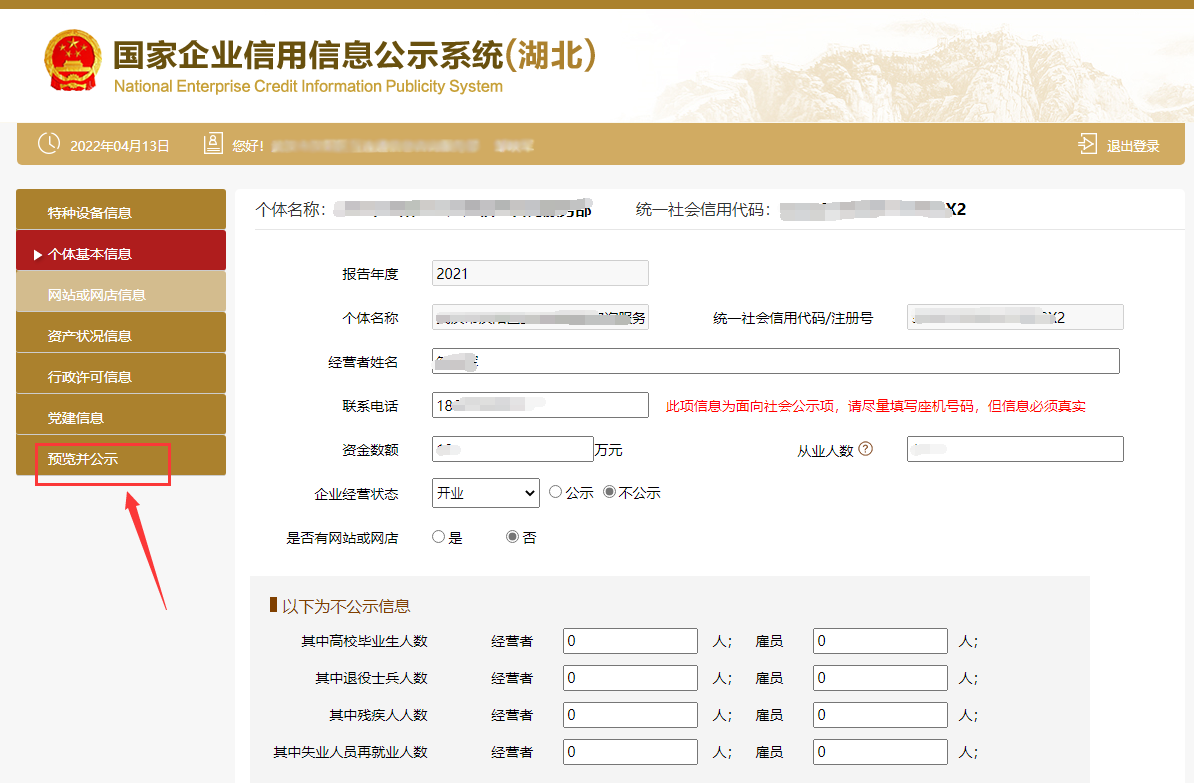Click the user ID icon next to greeting

pyautogui.click(x=212, y=143)
